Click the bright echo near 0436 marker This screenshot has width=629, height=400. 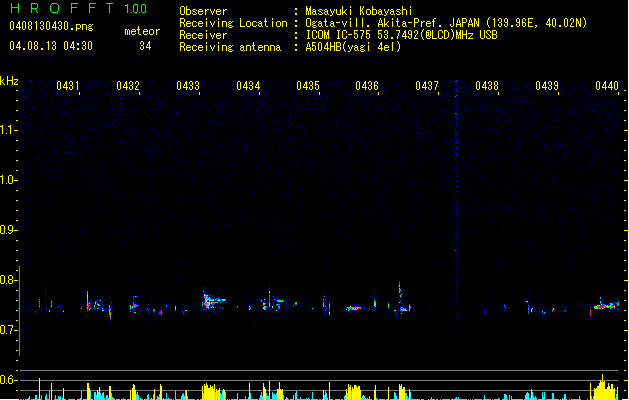click(355, 308)
